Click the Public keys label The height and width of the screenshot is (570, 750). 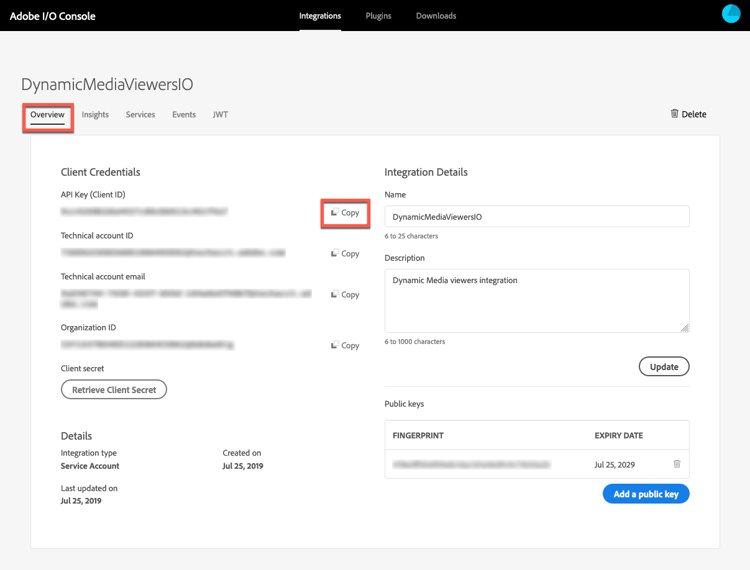(404, 404)
